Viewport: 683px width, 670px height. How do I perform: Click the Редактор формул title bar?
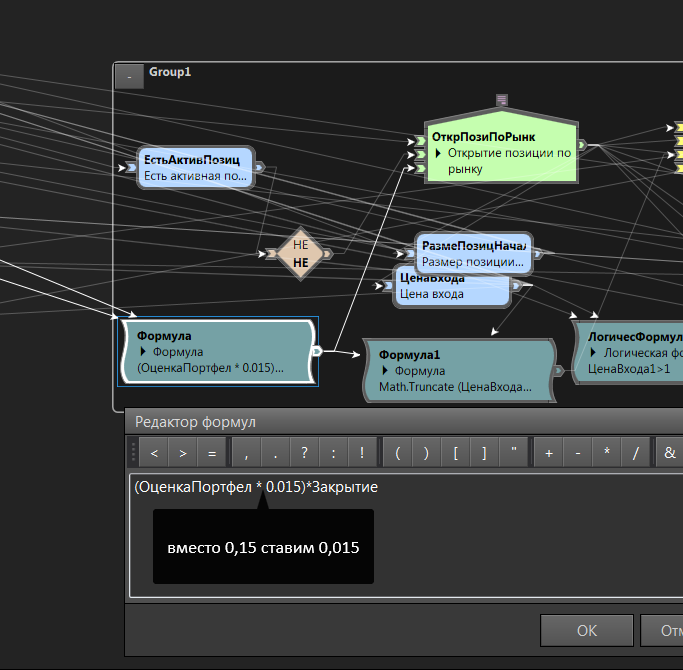coord(404,421)
